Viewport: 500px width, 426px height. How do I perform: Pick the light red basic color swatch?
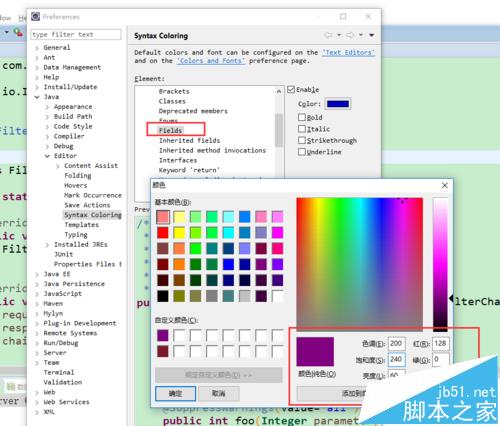pyautogui.click(x=163, y=217)
